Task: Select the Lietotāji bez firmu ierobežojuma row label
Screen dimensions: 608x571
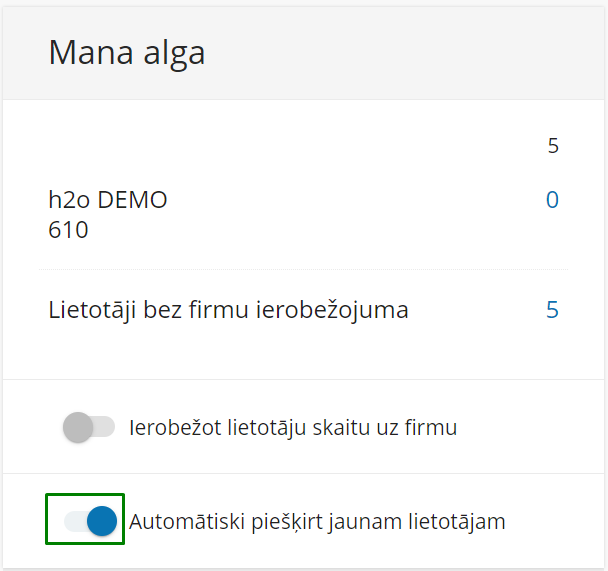Action: 228,311
